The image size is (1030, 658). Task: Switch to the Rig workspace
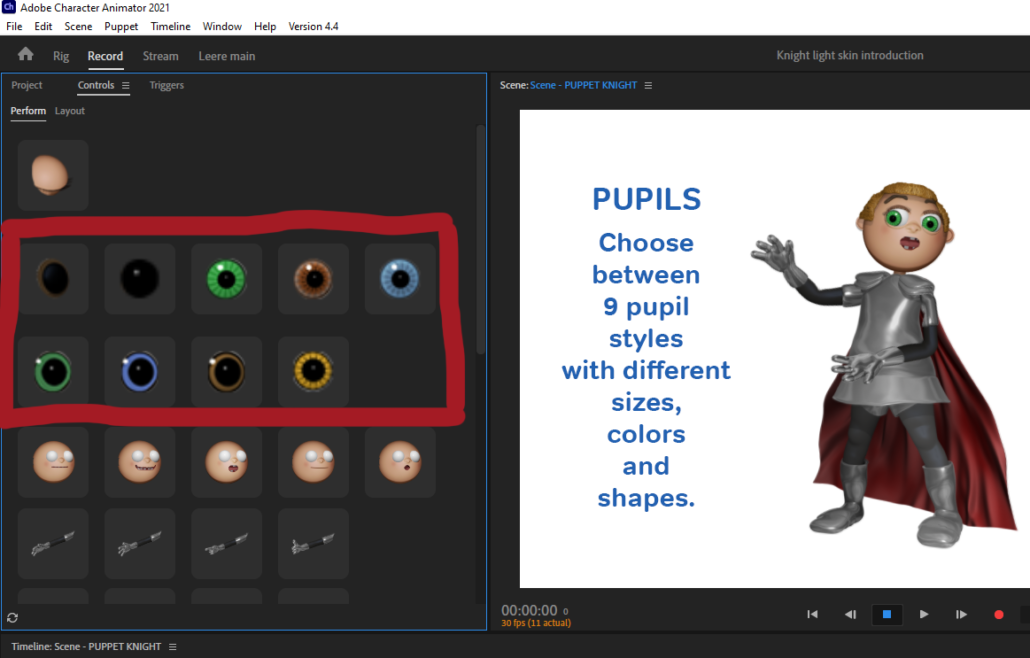click(x=61, y=56)
